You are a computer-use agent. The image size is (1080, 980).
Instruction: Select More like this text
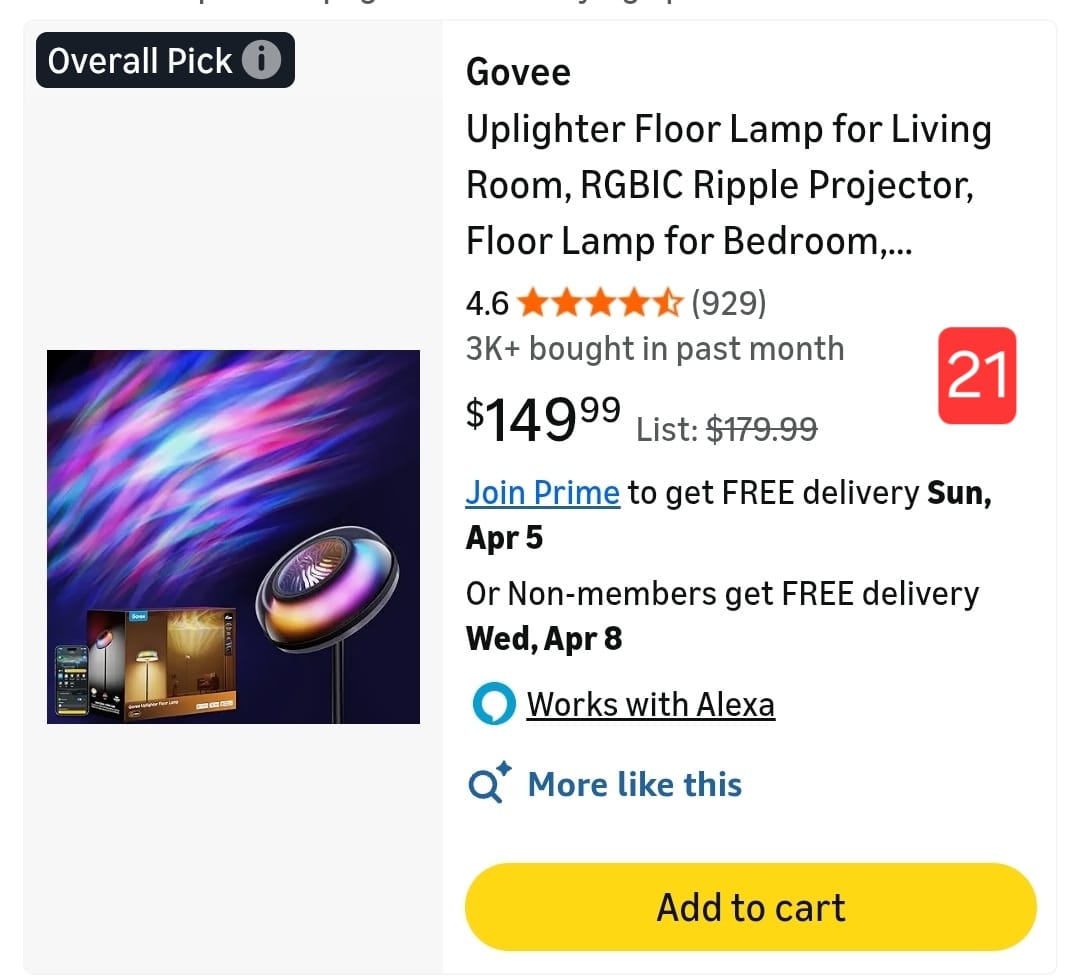[634, 784]
